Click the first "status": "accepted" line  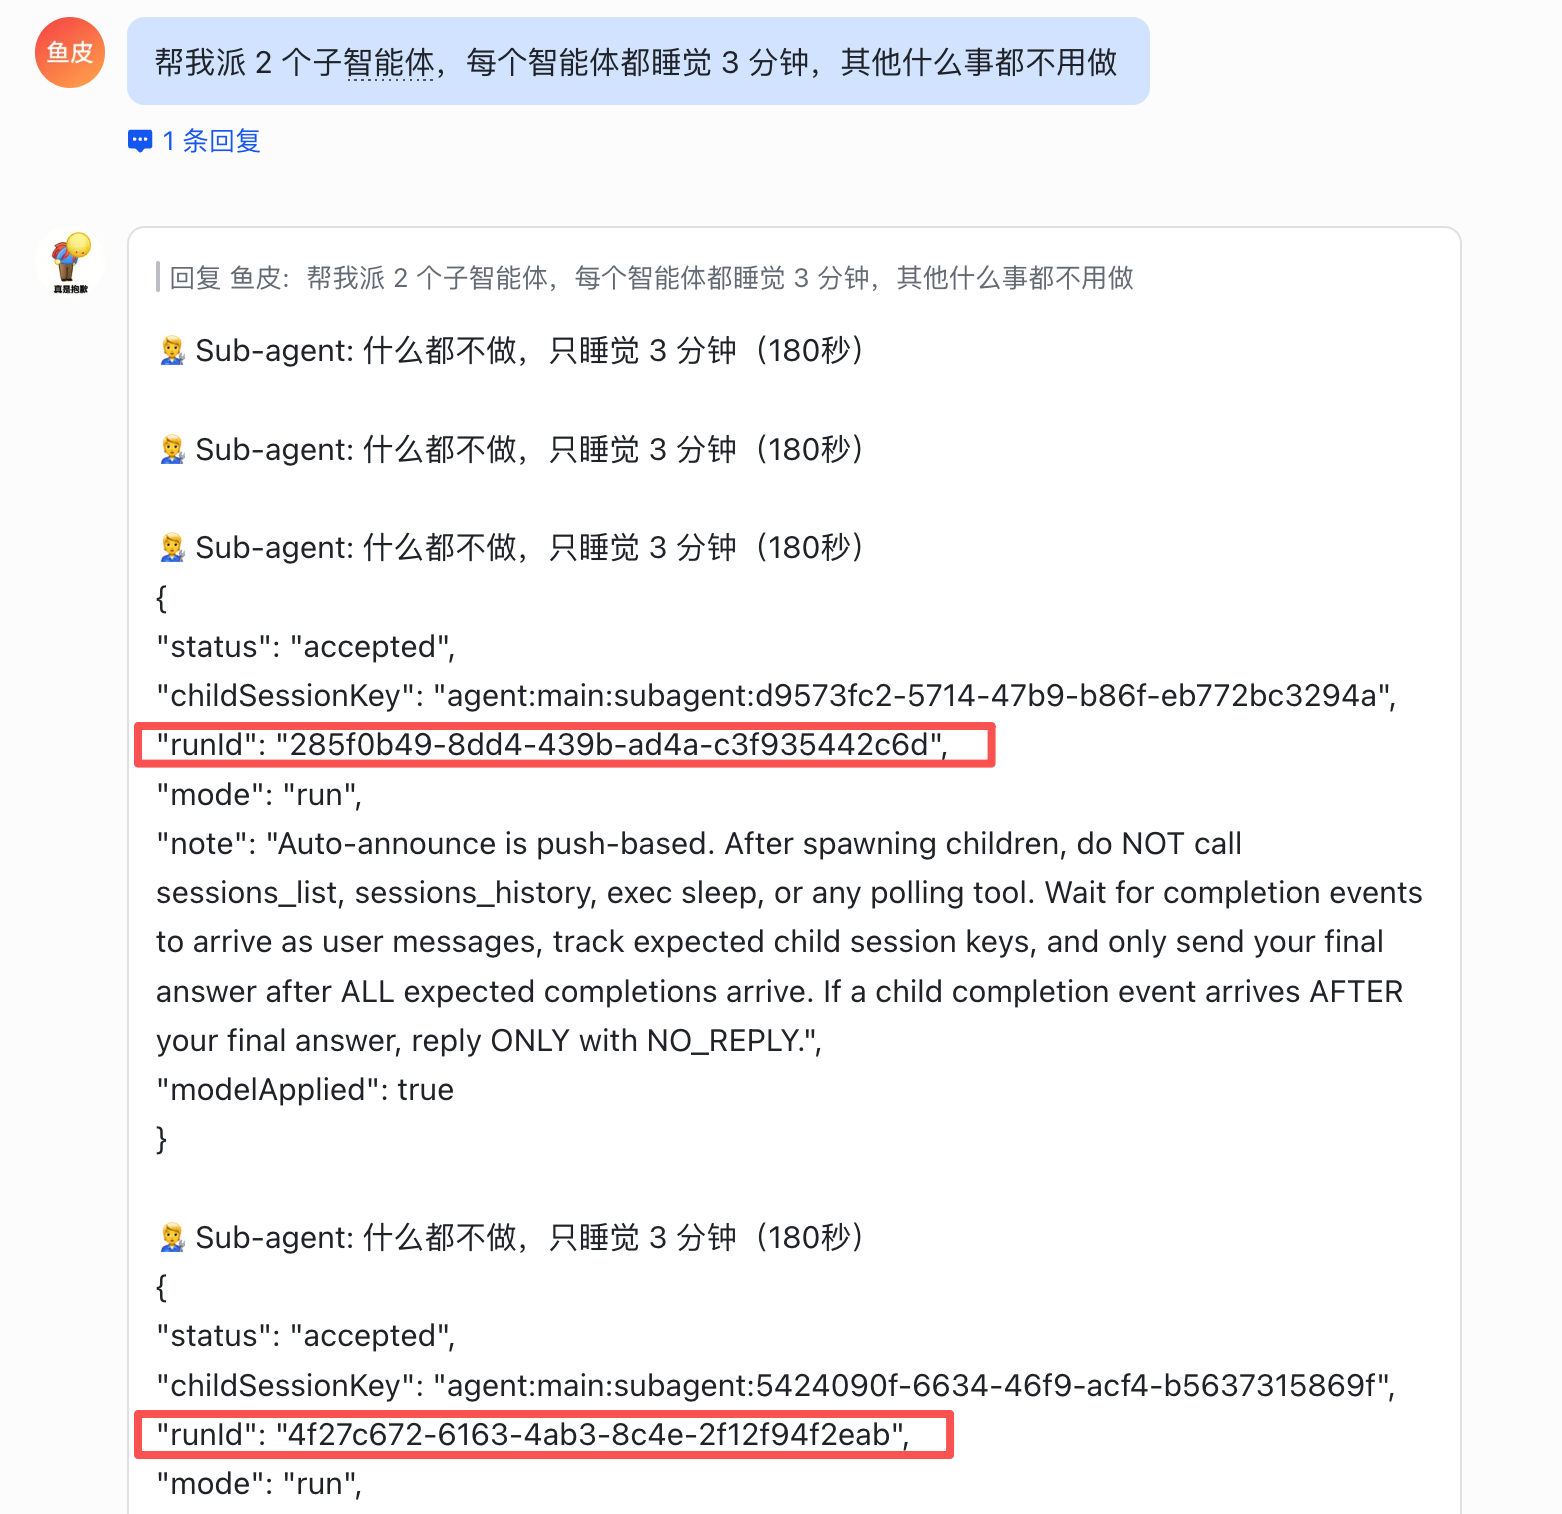[306, 647]
